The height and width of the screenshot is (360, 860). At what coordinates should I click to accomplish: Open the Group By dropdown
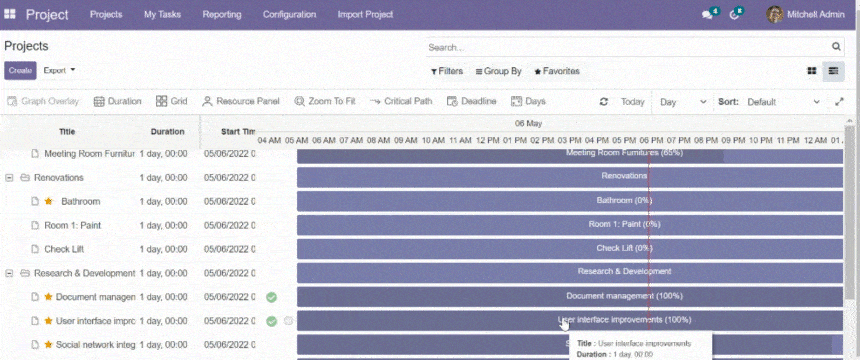click(499, 71)
